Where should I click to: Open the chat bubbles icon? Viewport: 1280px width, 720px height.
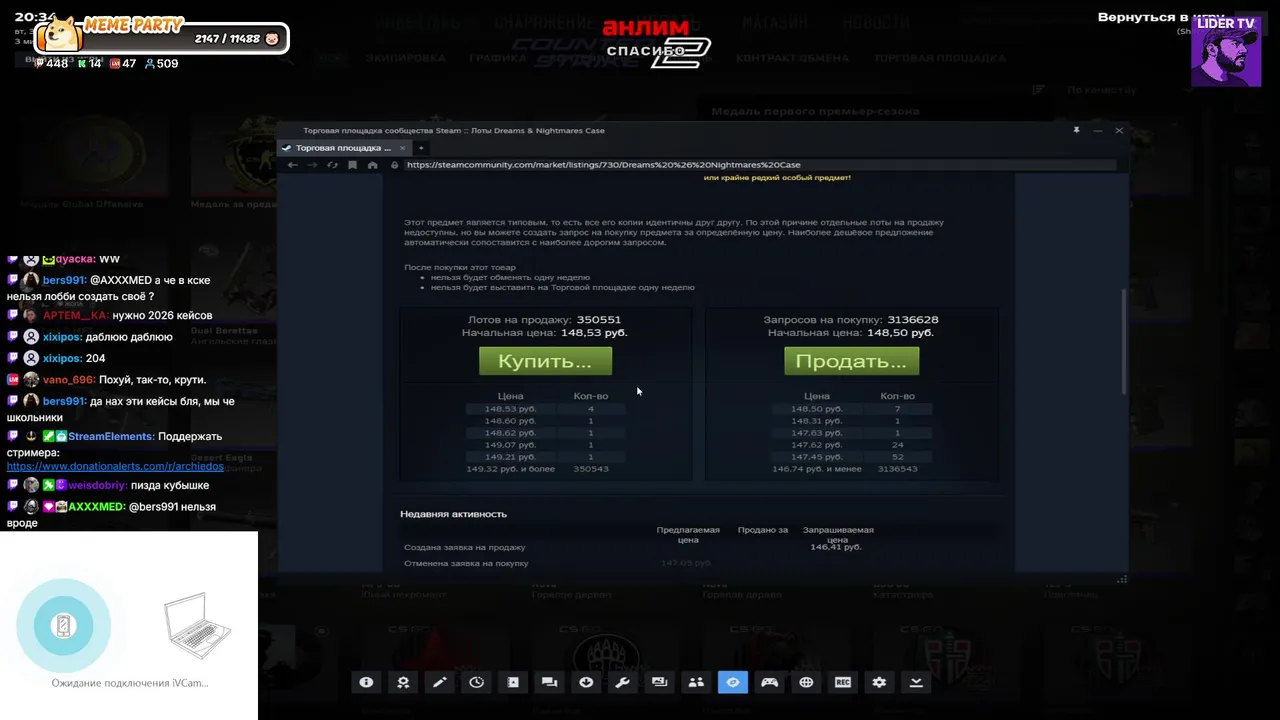[549, 682]
